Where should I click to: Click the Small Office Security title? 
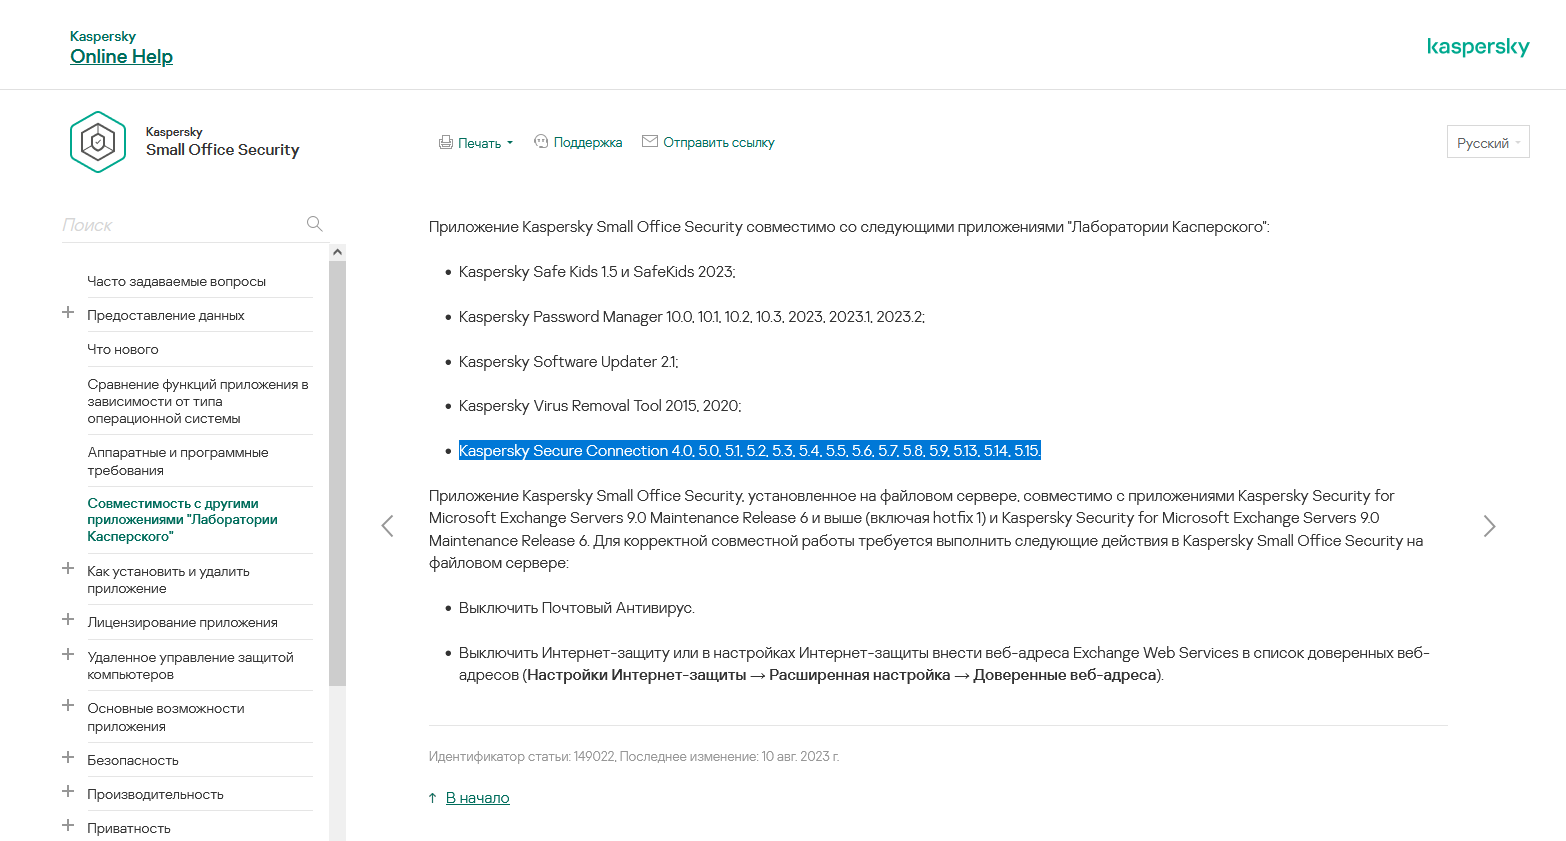[x=222, y=150]
